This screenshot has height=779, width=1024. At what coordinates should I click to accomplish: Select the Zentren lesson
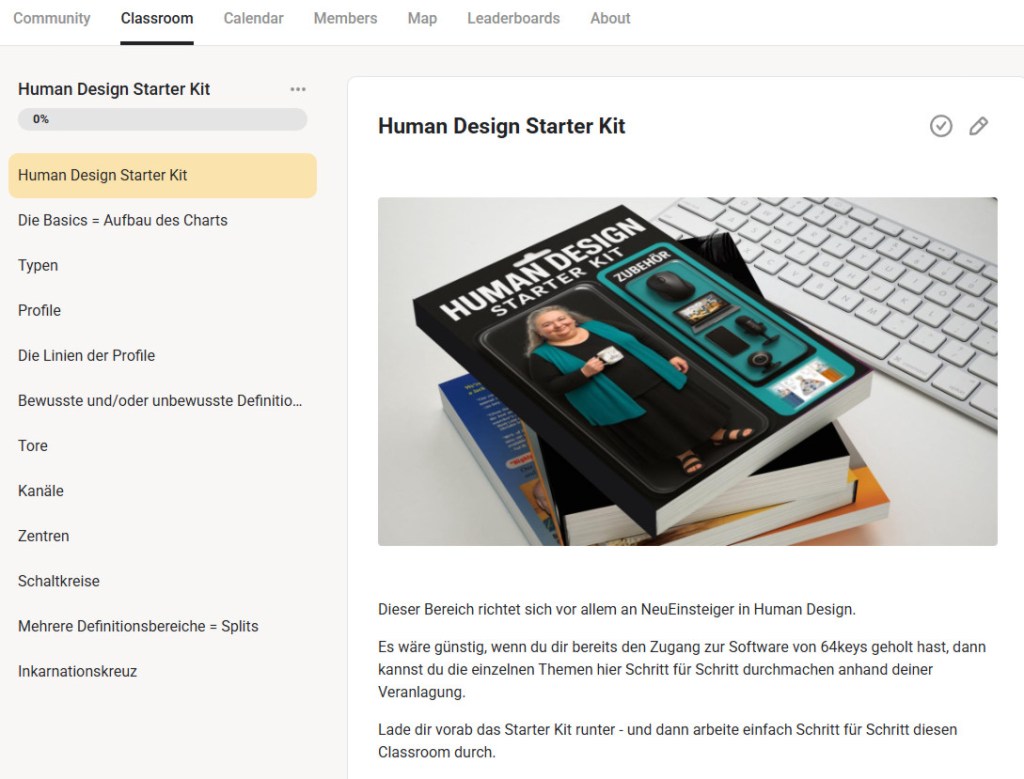tap(44, 535)
